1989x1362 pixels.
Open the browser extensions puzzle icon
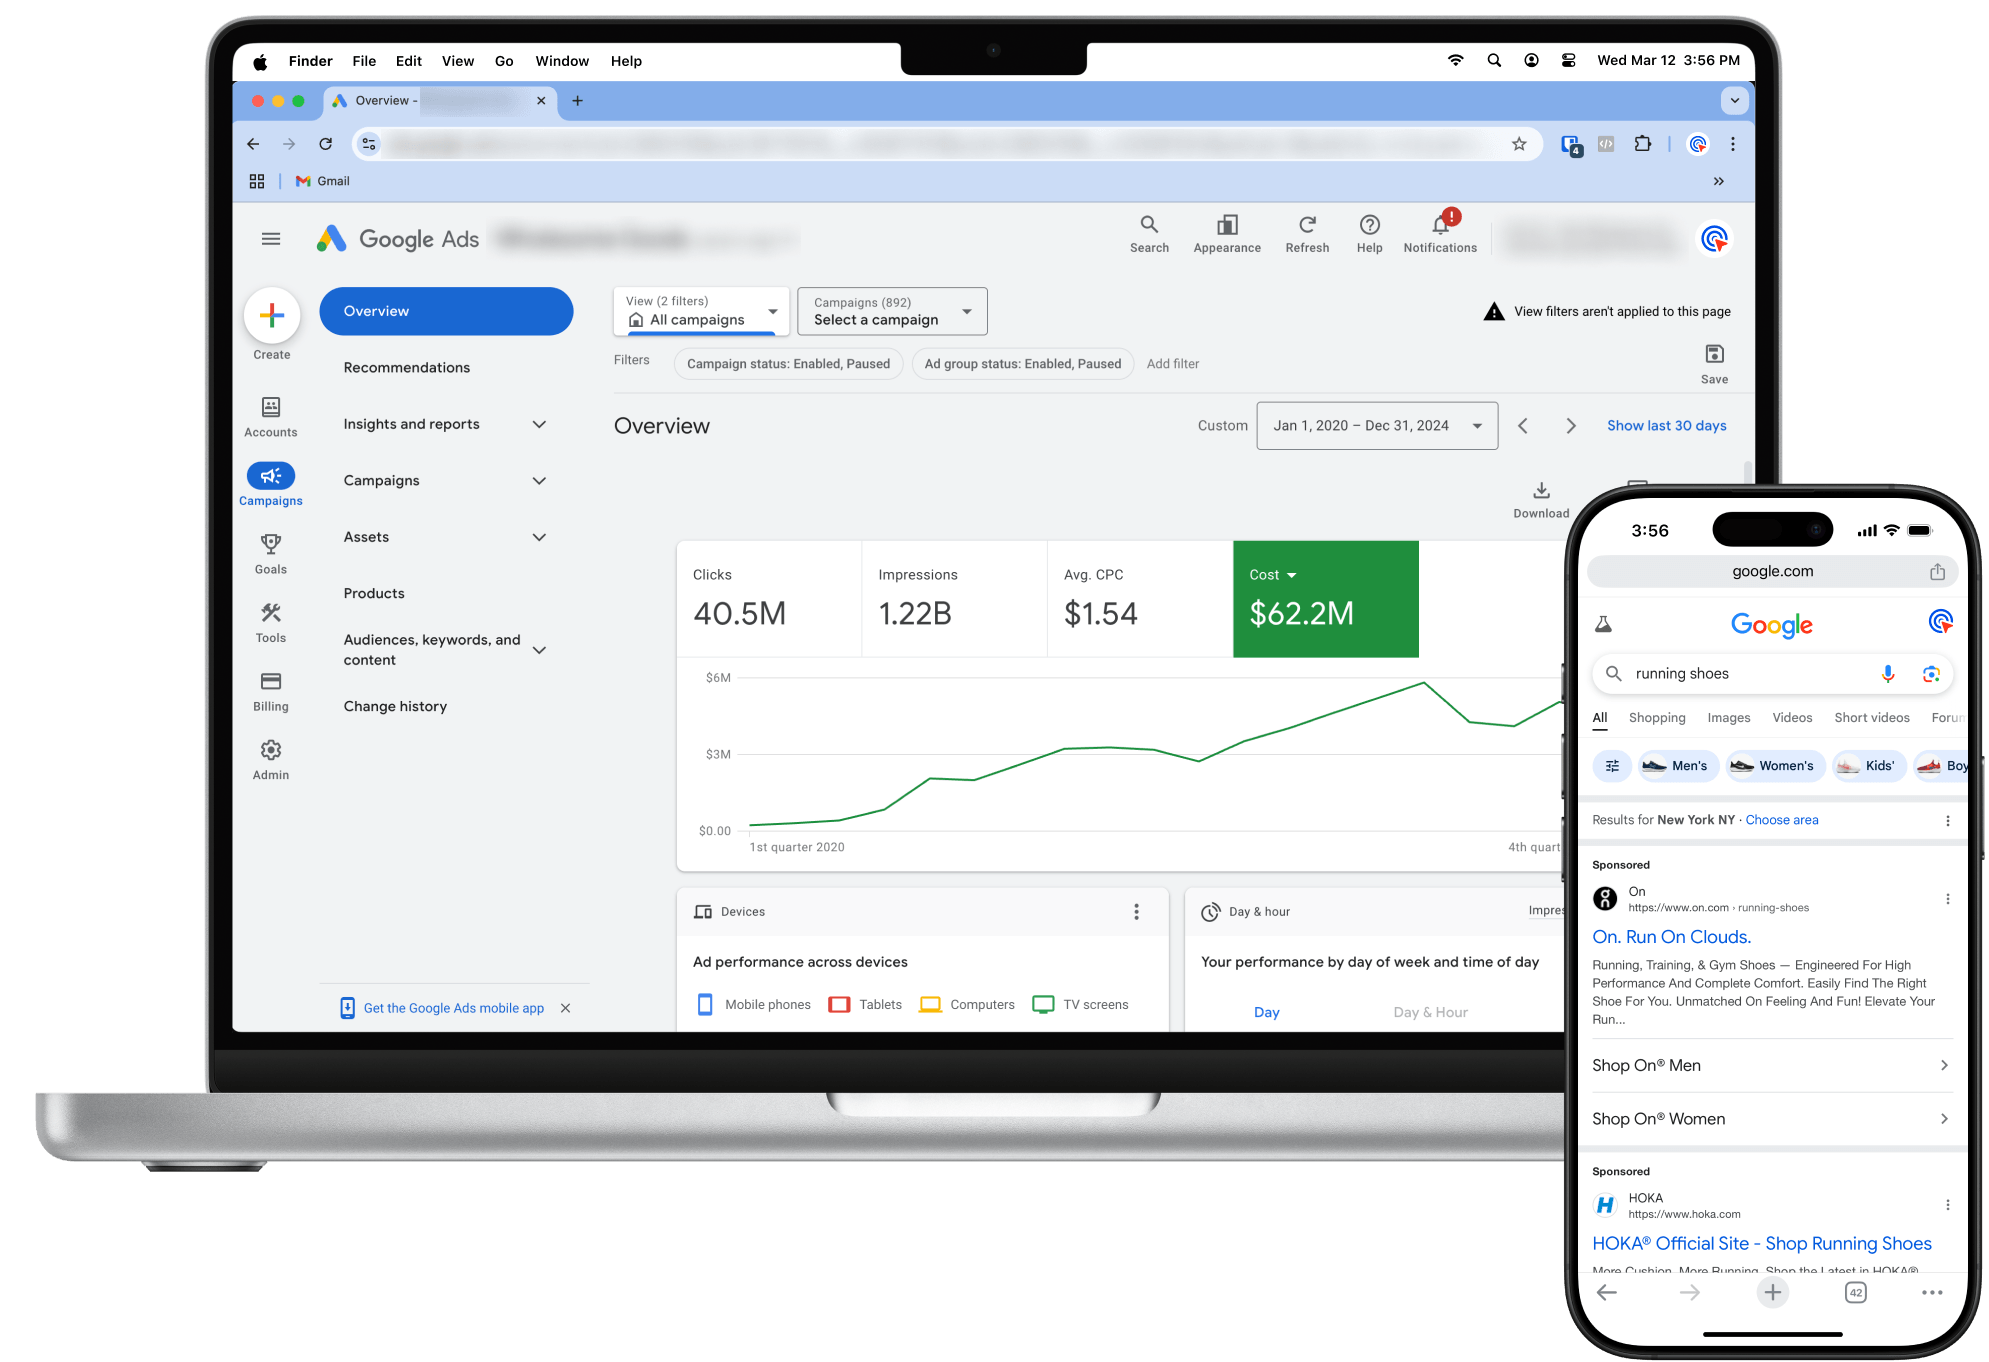pyautogui.click(x=1642, y=144)
